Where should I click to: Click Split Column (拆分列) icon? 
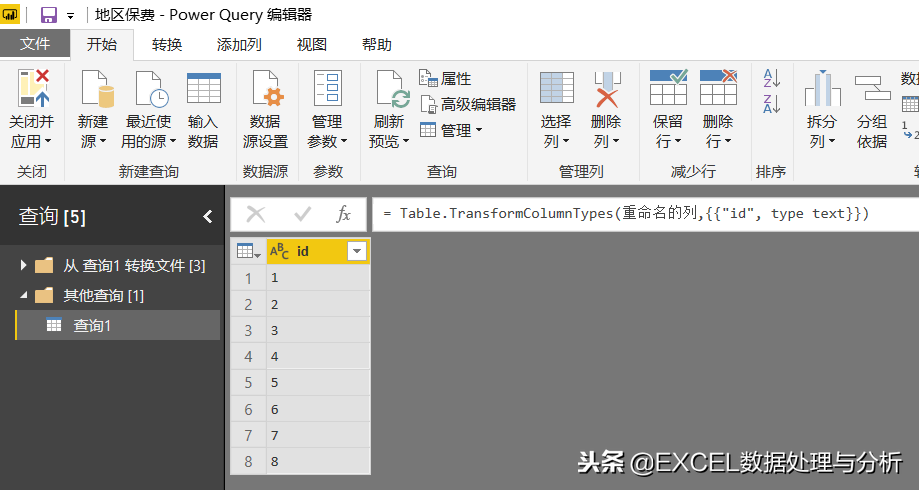(x=822, y=89)
